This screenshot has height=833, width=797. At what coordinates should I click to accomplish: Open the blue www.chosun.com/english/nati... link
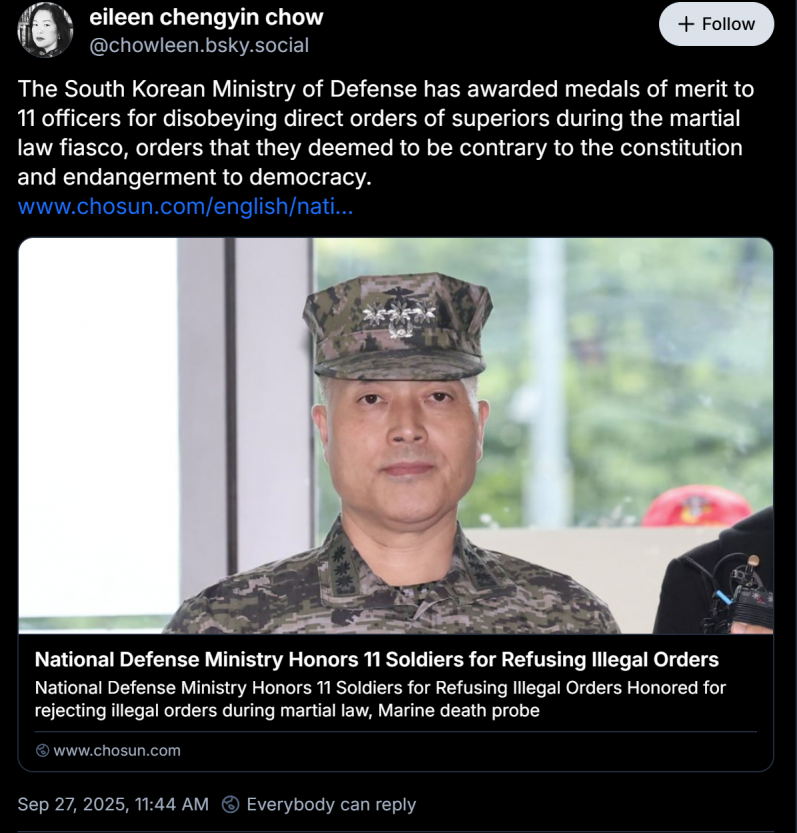tap(185, 208)
